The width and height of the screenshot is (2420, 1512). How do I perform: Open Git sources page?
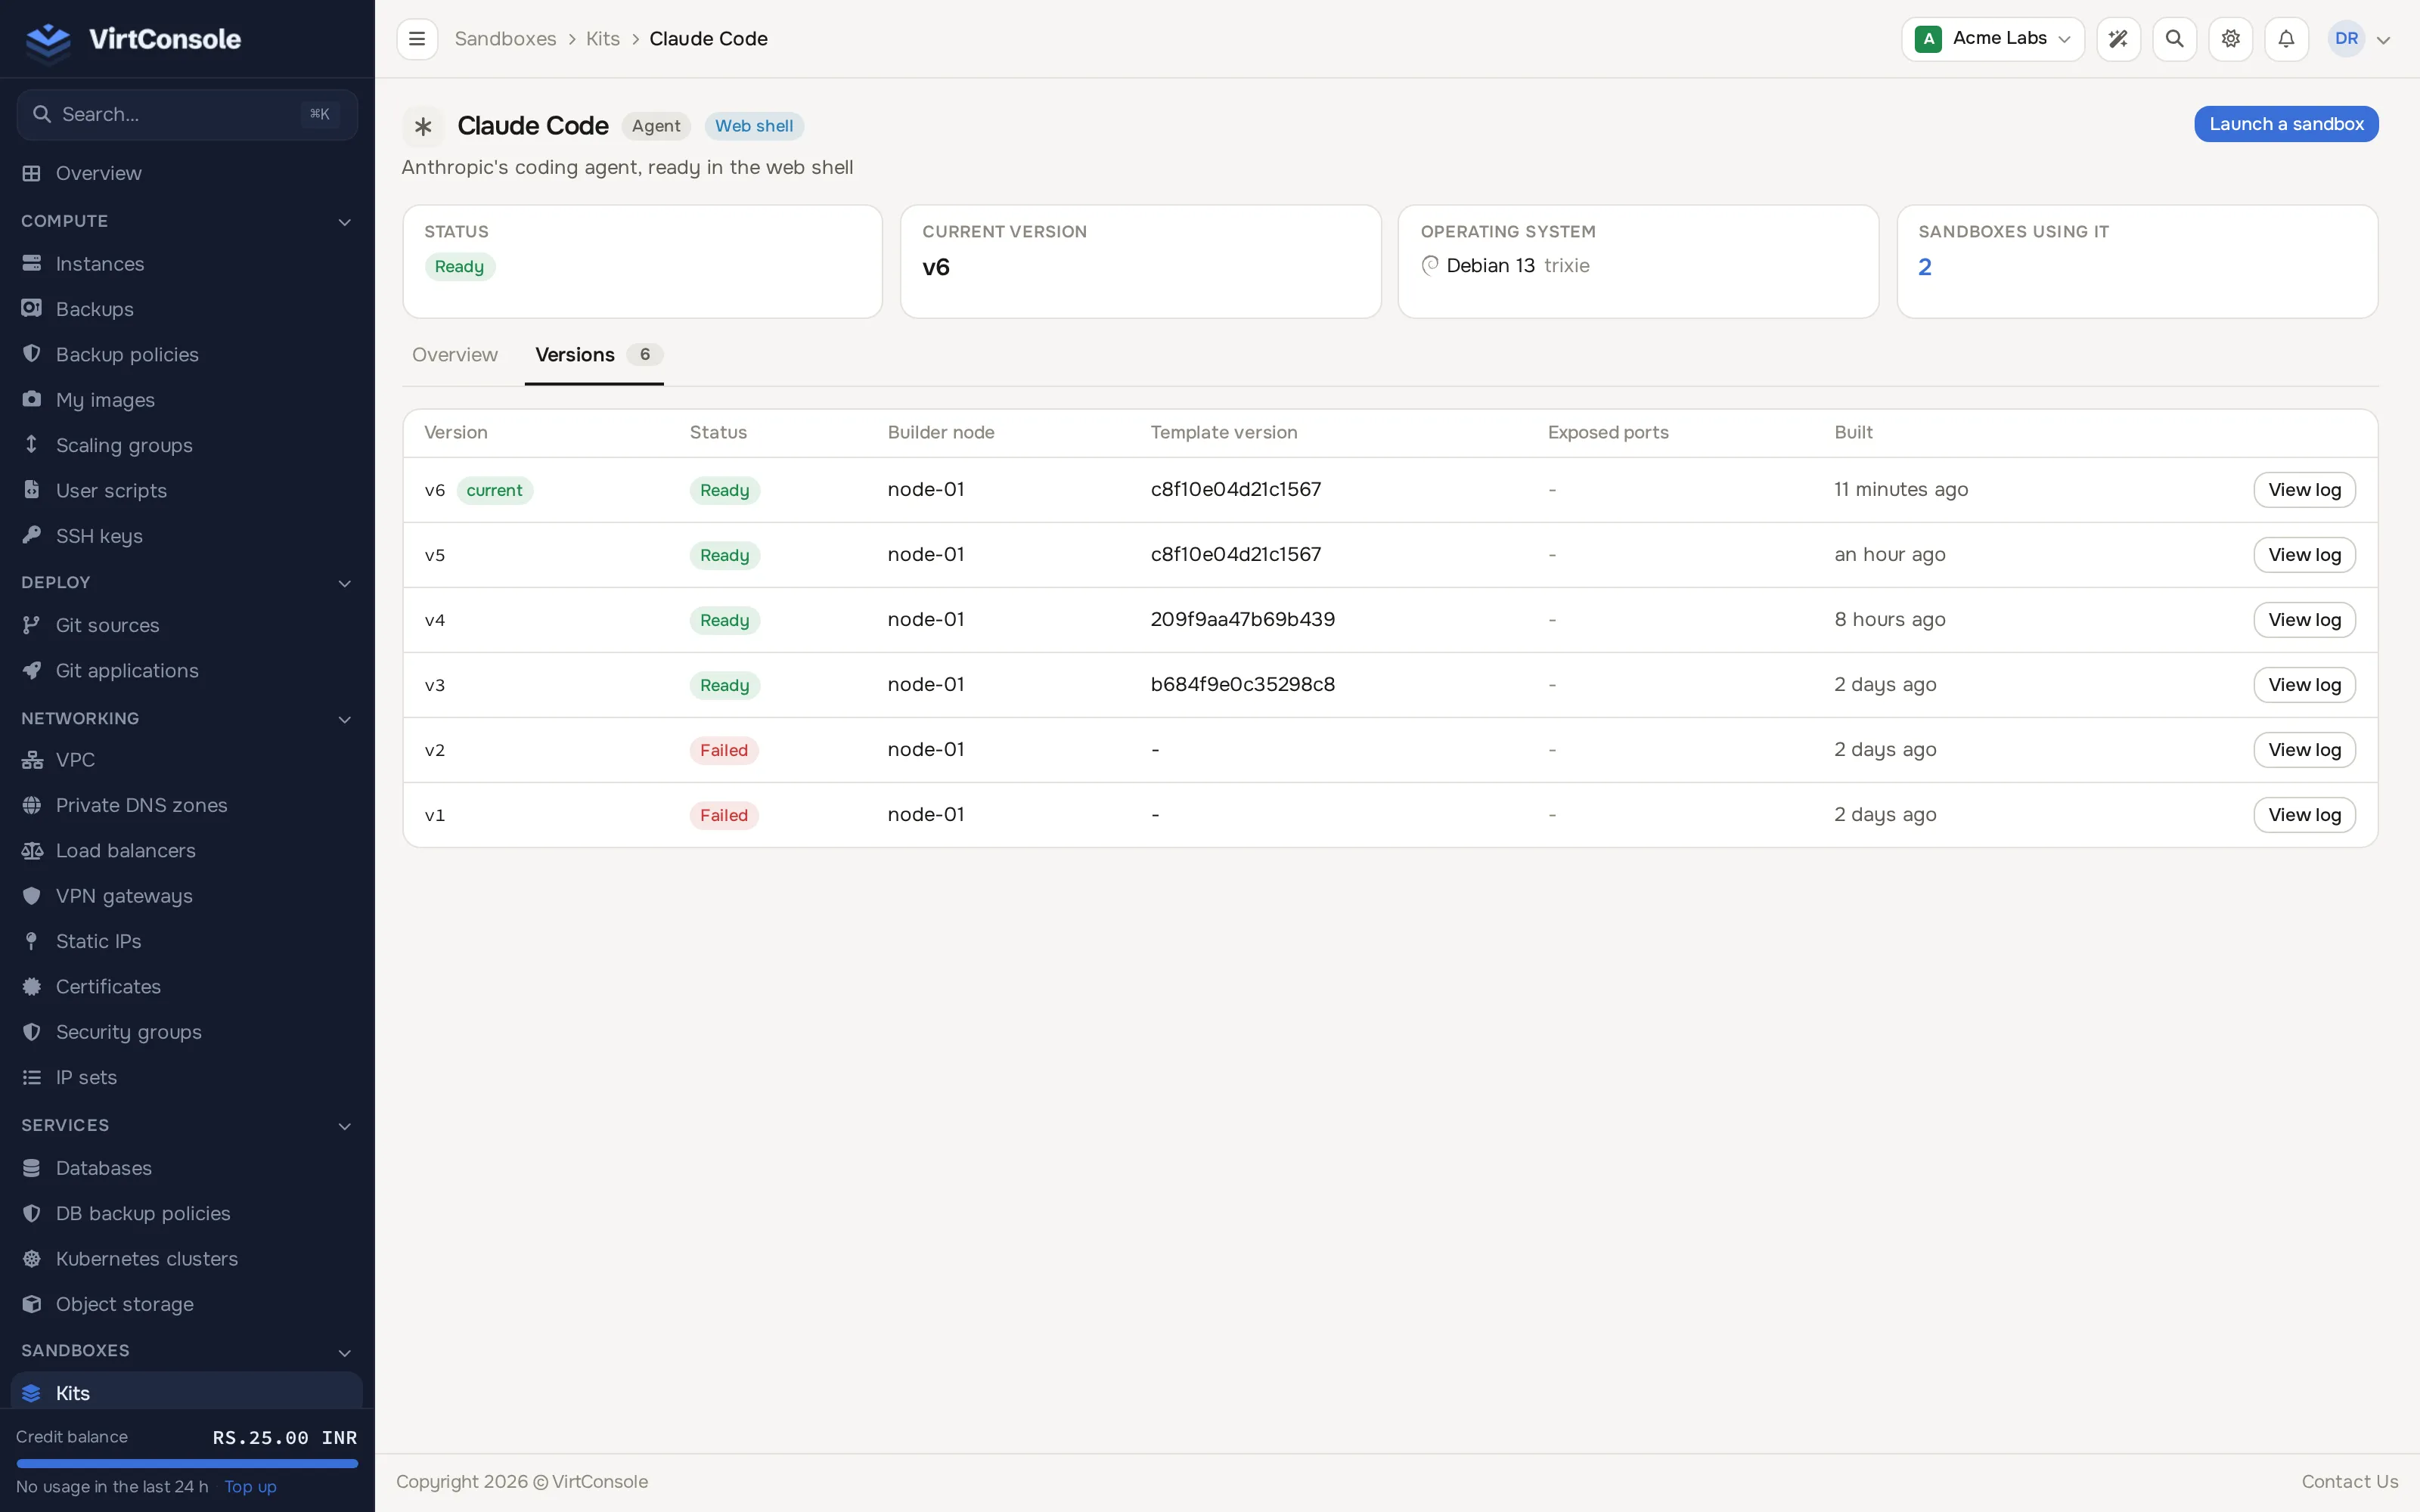187,625
